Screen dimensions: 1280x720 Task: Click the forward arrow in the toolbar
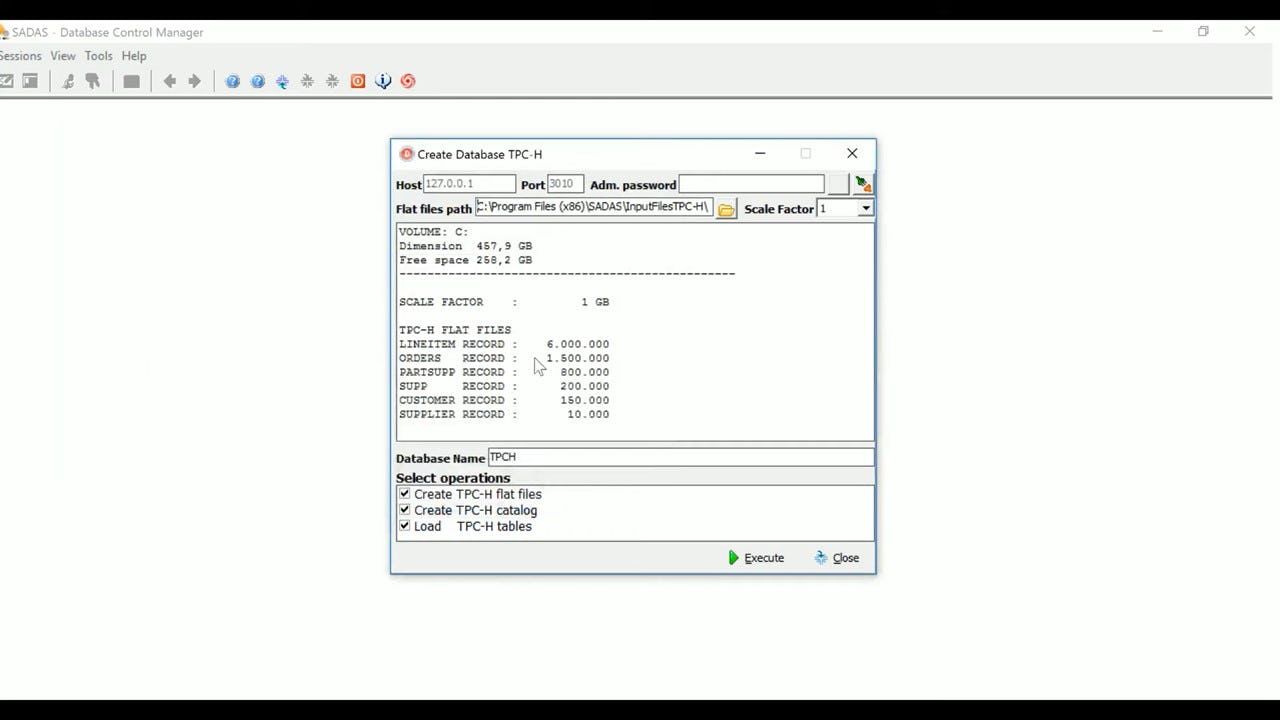coord(194,81)
